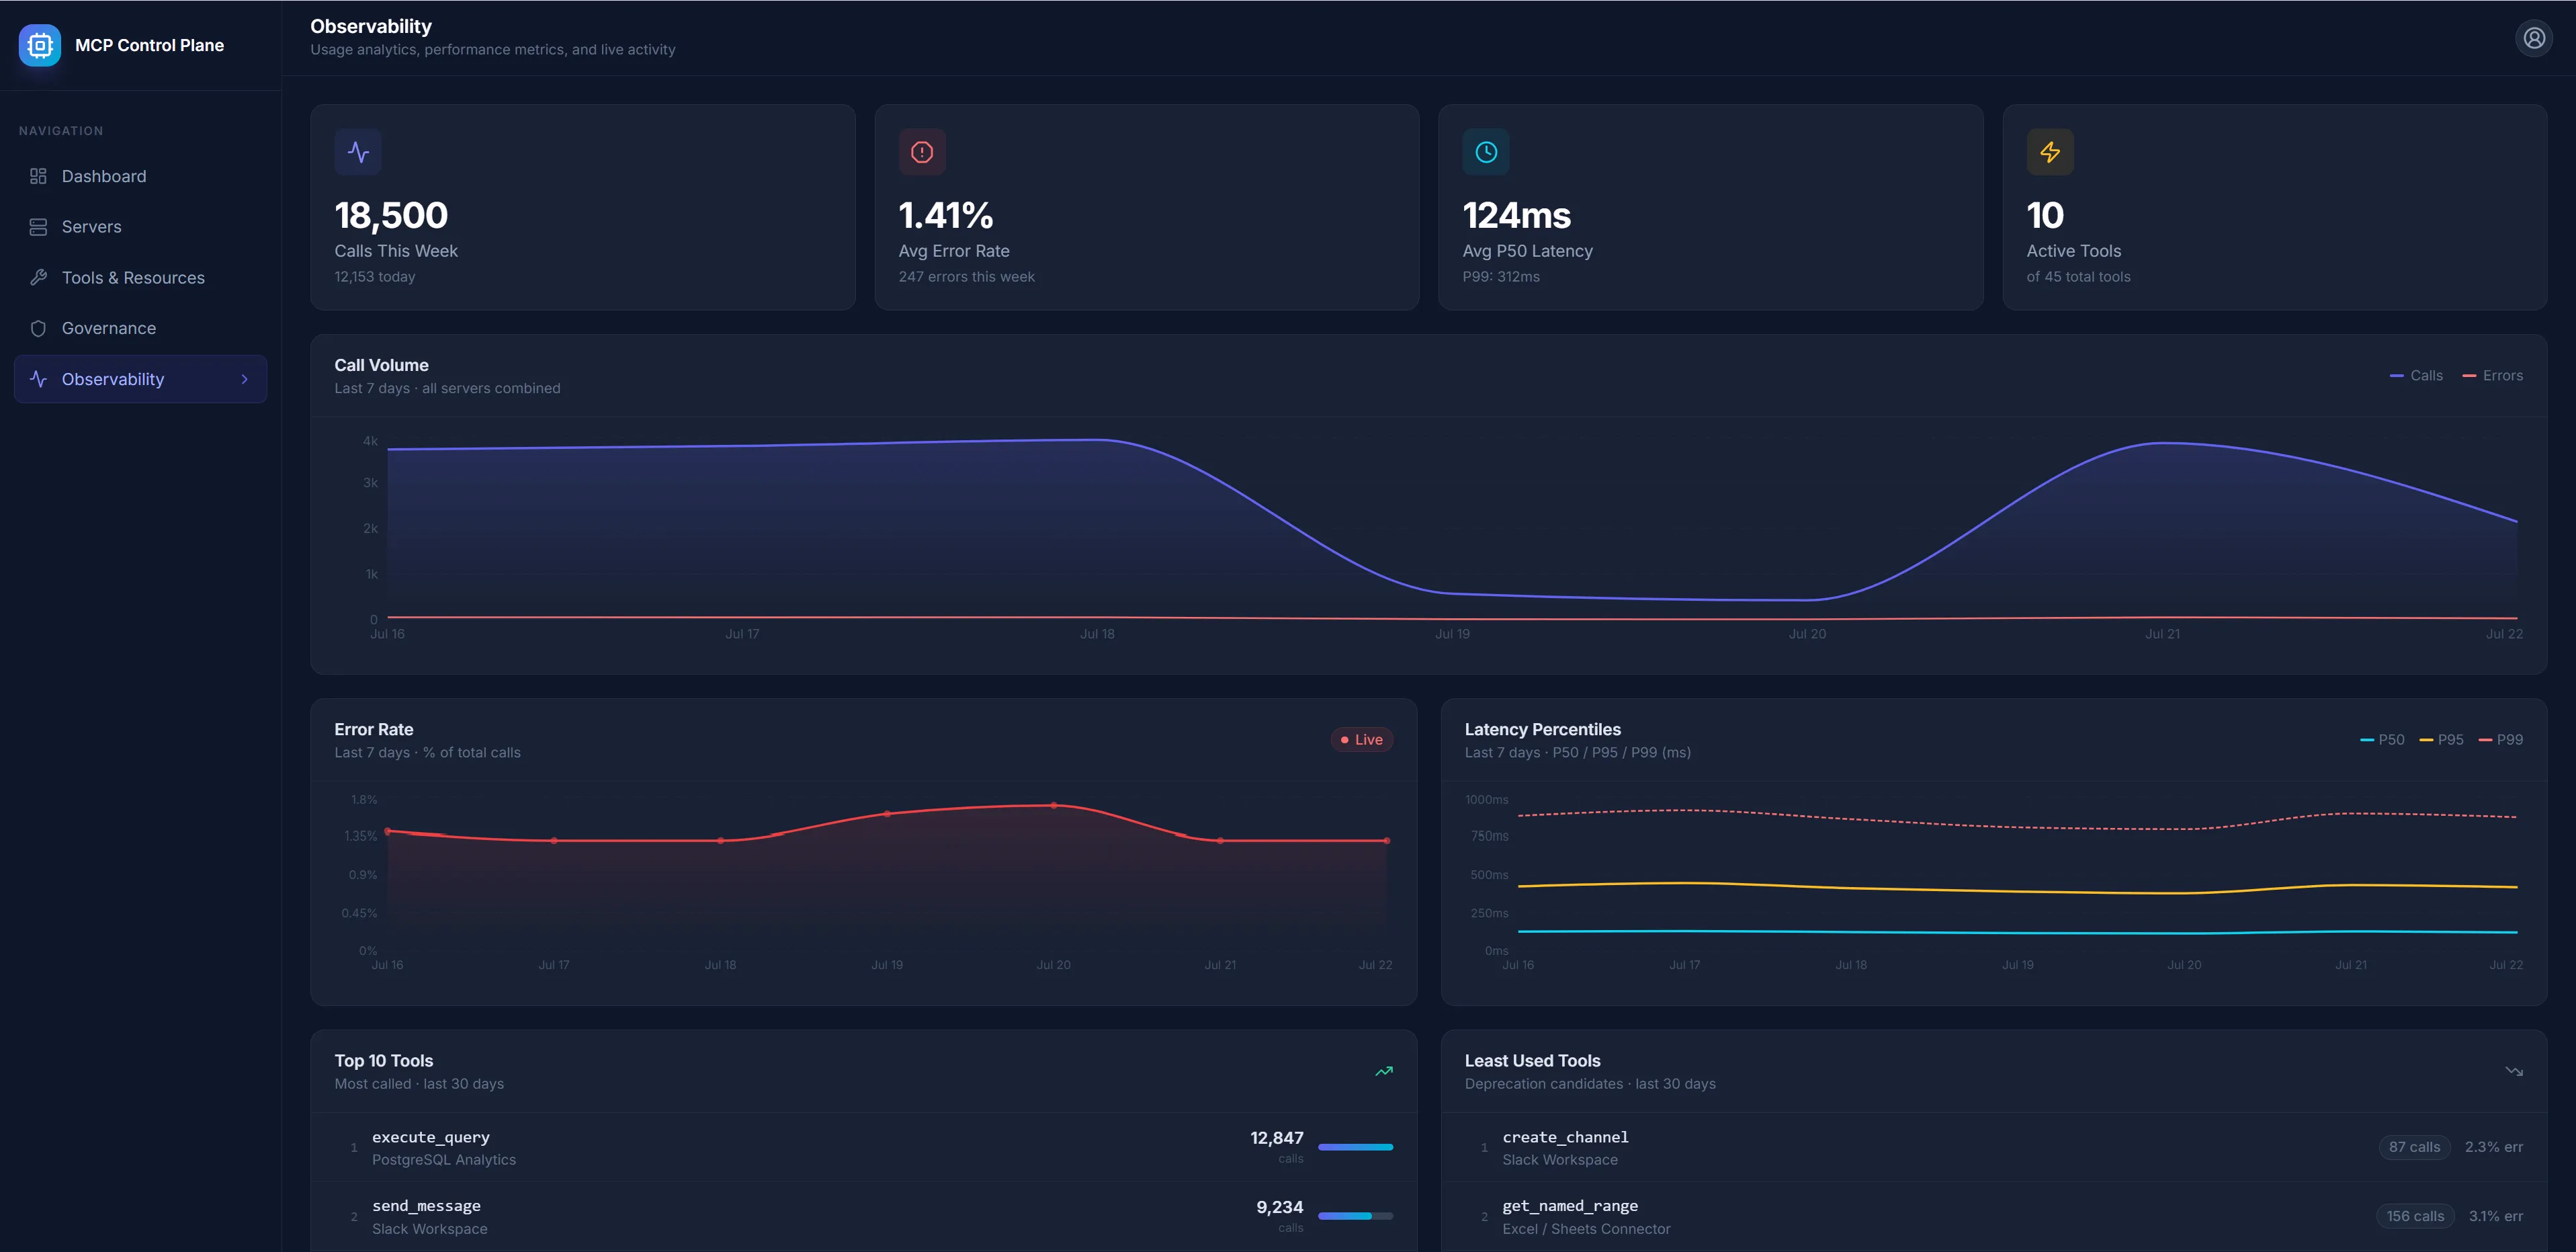Screen dimensions: 2576x1252
Task: Open Tools & Resources navigation item
Action: [x=140, y=277]
